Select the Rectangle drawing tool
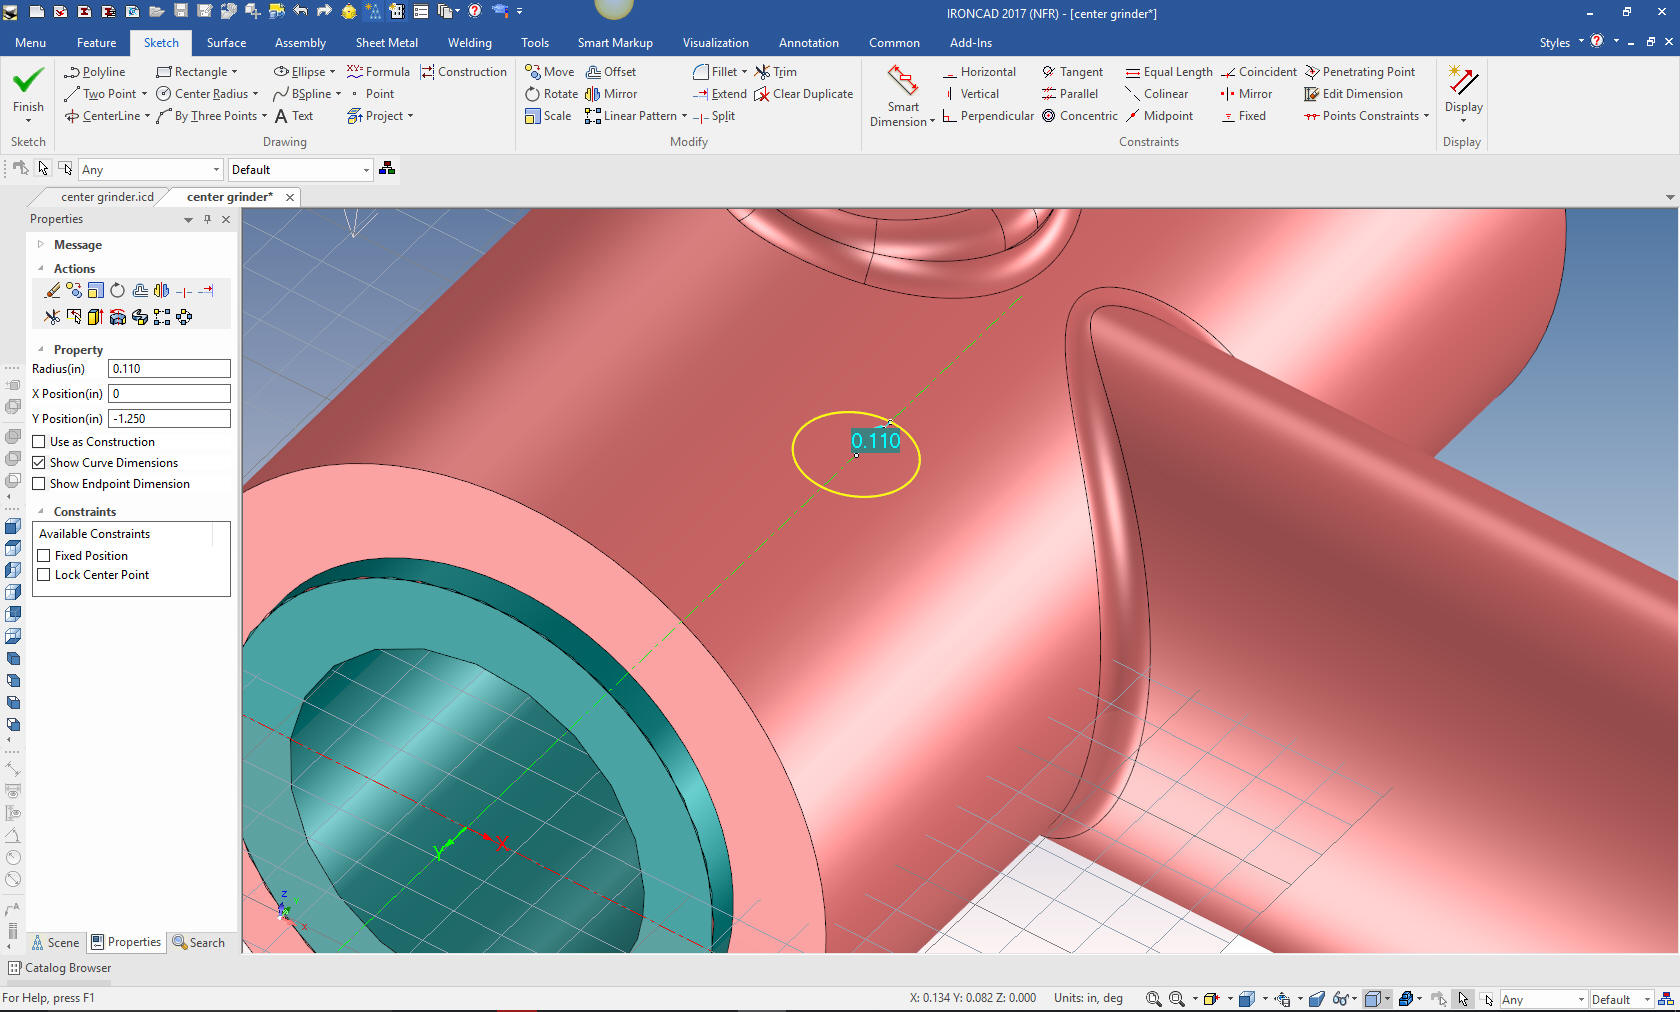Viewport: 1680px width, 1012px height. pos(197,72)
